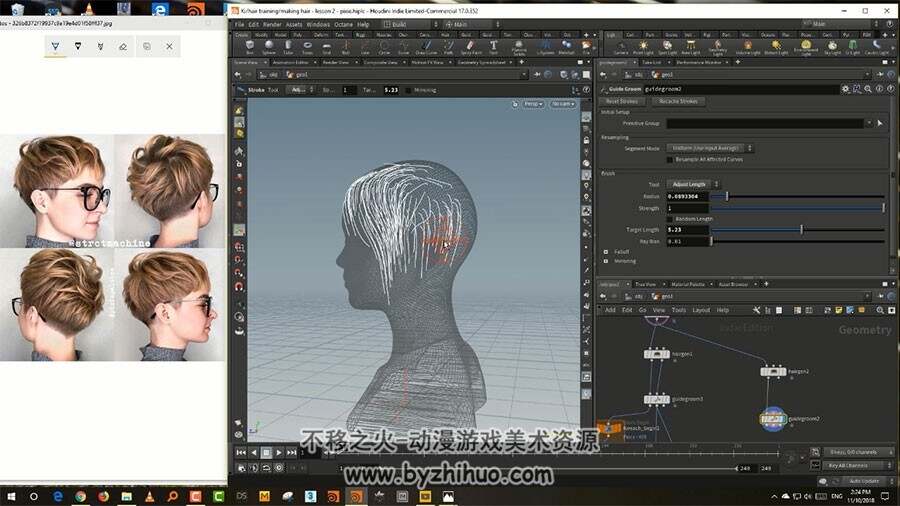Click the Reset Strokes button
The width and height of the screenshot is (900, 506).
pos(622,101)
